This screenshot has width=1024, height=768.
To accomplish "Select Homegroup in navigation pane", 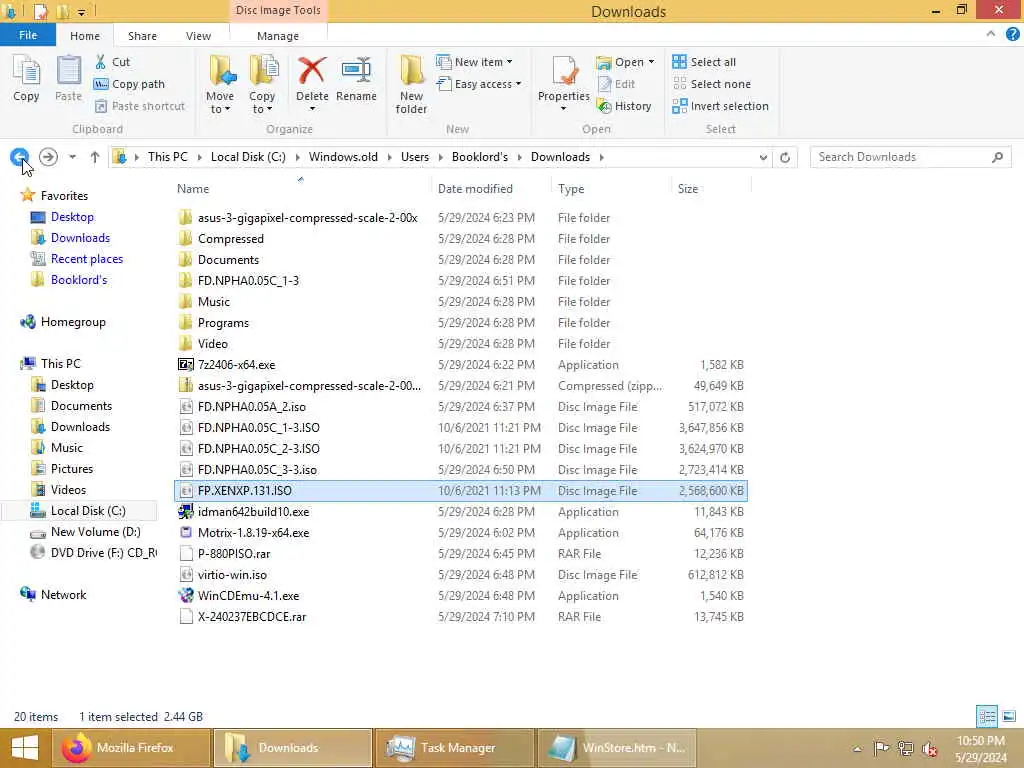I will (x=73, y=322).
